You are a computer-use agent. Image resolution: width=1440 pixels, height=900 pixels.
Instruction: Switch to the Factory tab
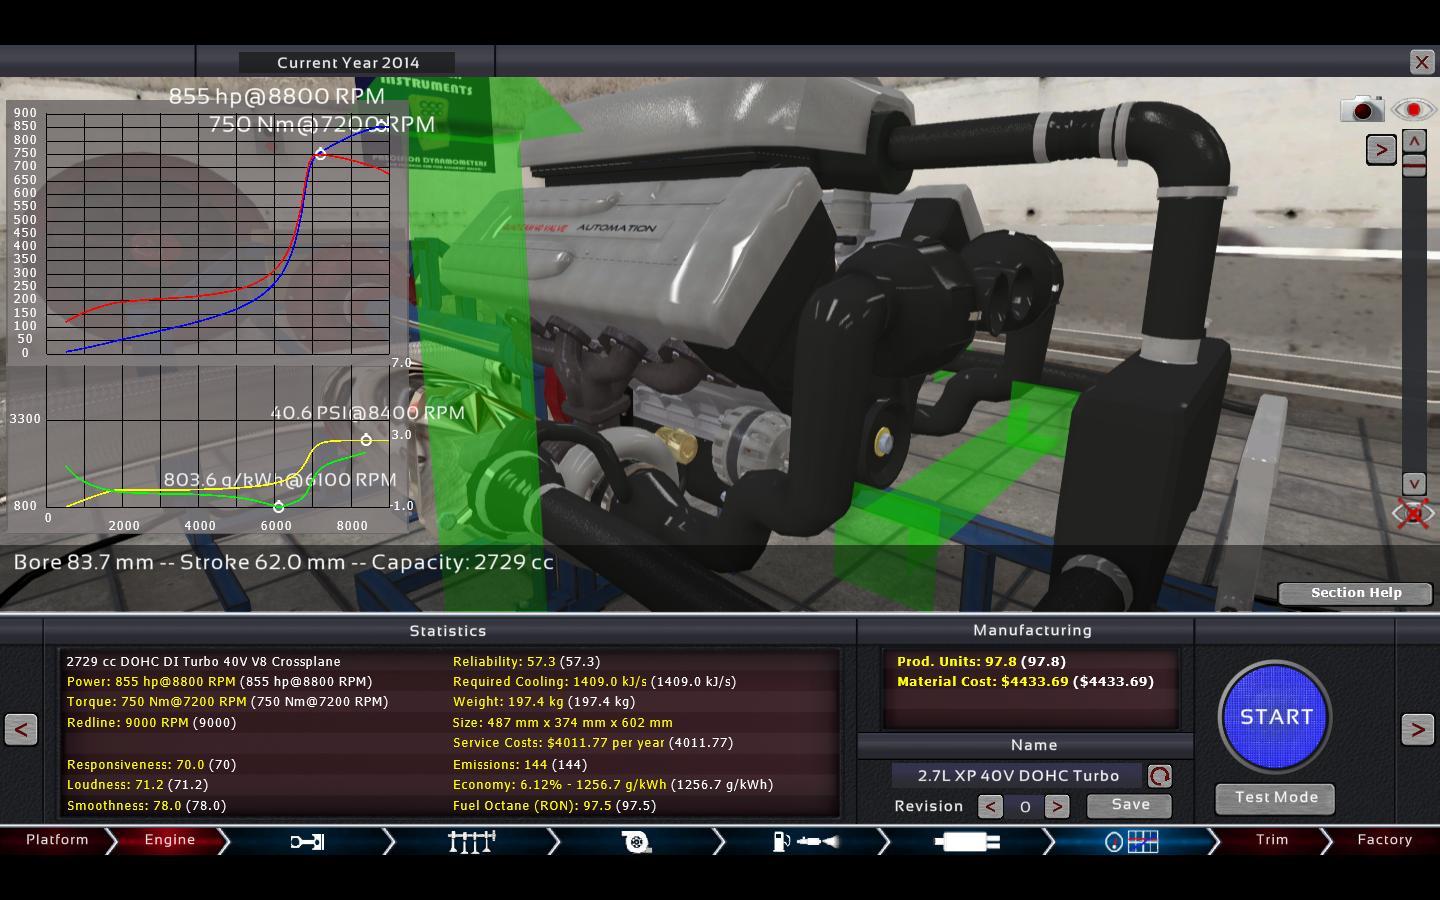tap(1384, 840)
